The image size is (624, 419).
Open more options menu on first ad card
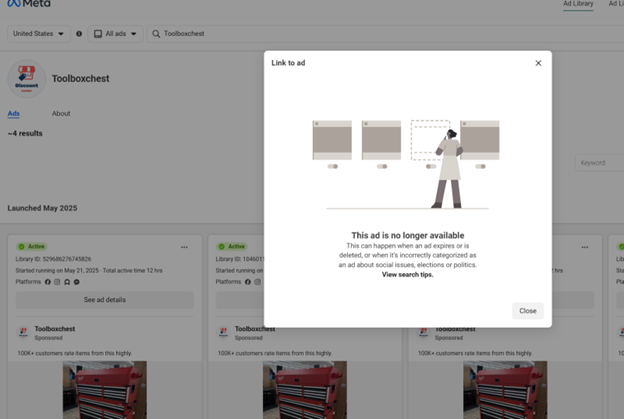pos(184,247)
